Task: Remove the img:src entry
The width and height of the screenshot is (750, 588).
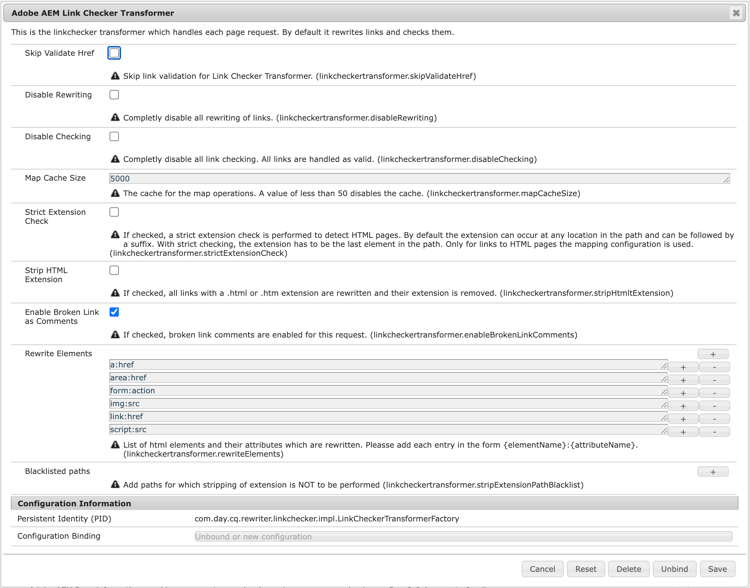Action: pyautogui.click(x=714, y=406)
